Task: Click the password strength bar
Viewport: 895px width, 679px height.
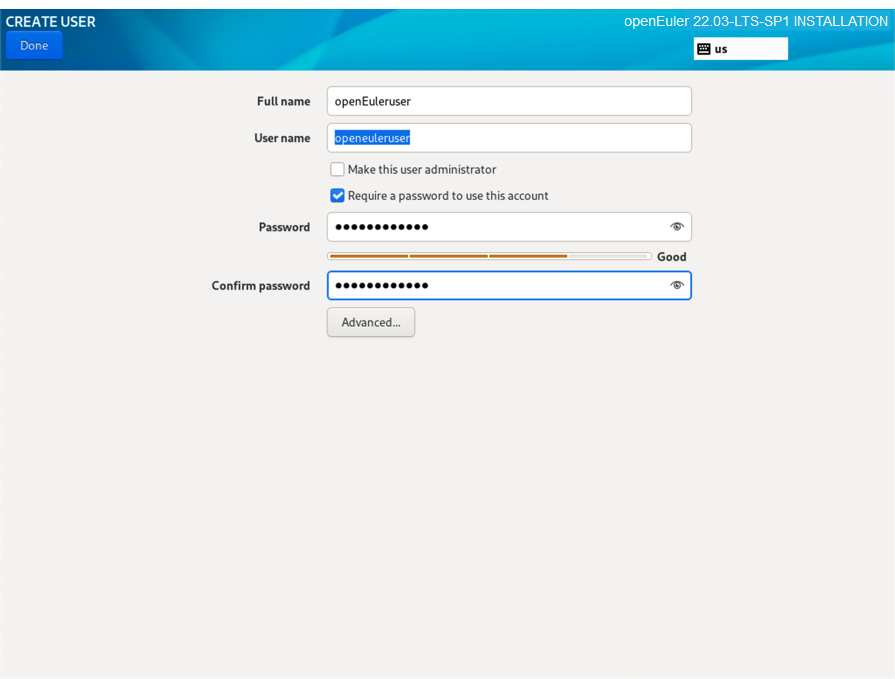Action: coord(489,257)
